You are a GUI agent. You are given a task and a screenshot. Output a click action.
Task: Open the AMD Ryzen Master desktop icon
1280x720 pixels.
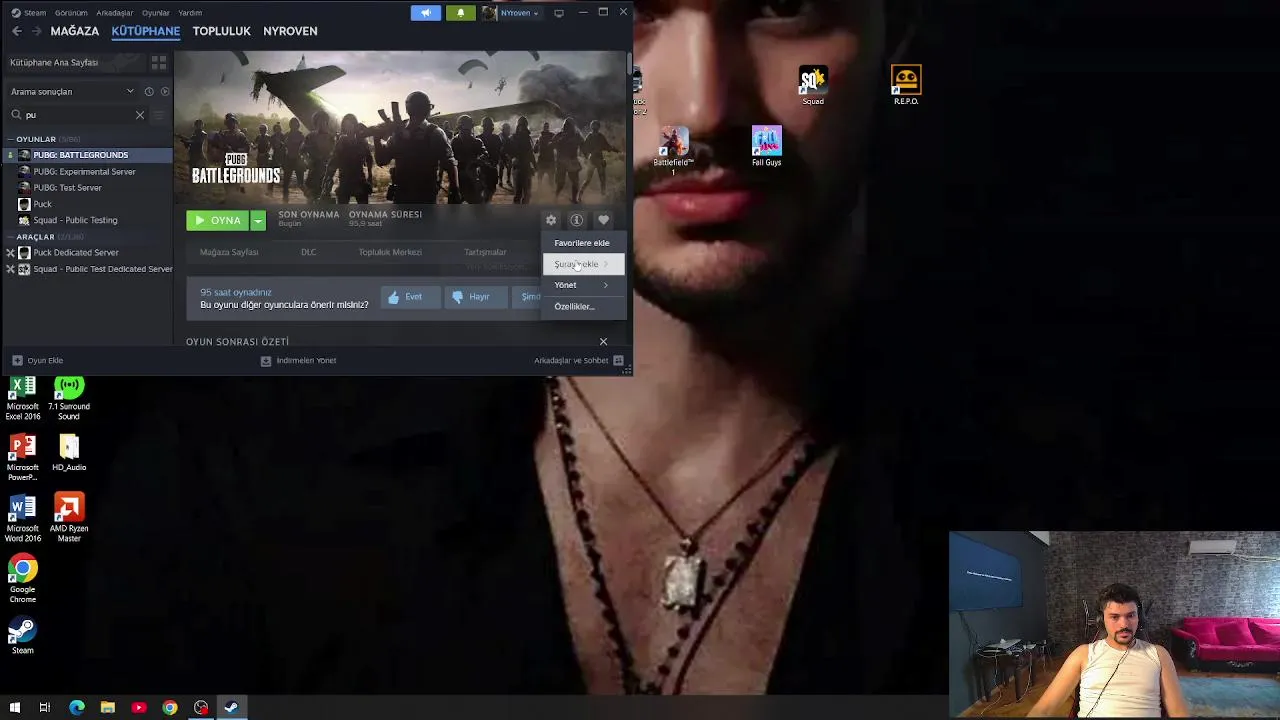tap(69, 517)
